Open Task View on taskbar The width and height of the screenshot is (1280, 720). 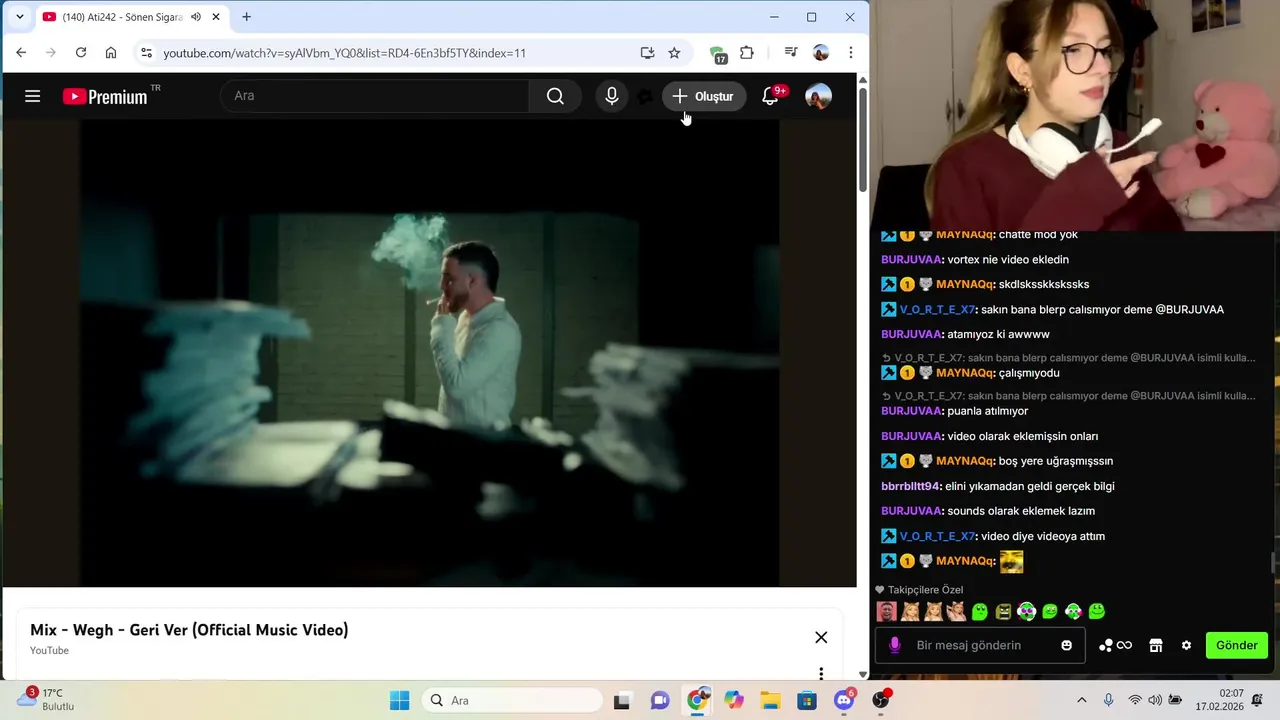[x=621, y=700]
